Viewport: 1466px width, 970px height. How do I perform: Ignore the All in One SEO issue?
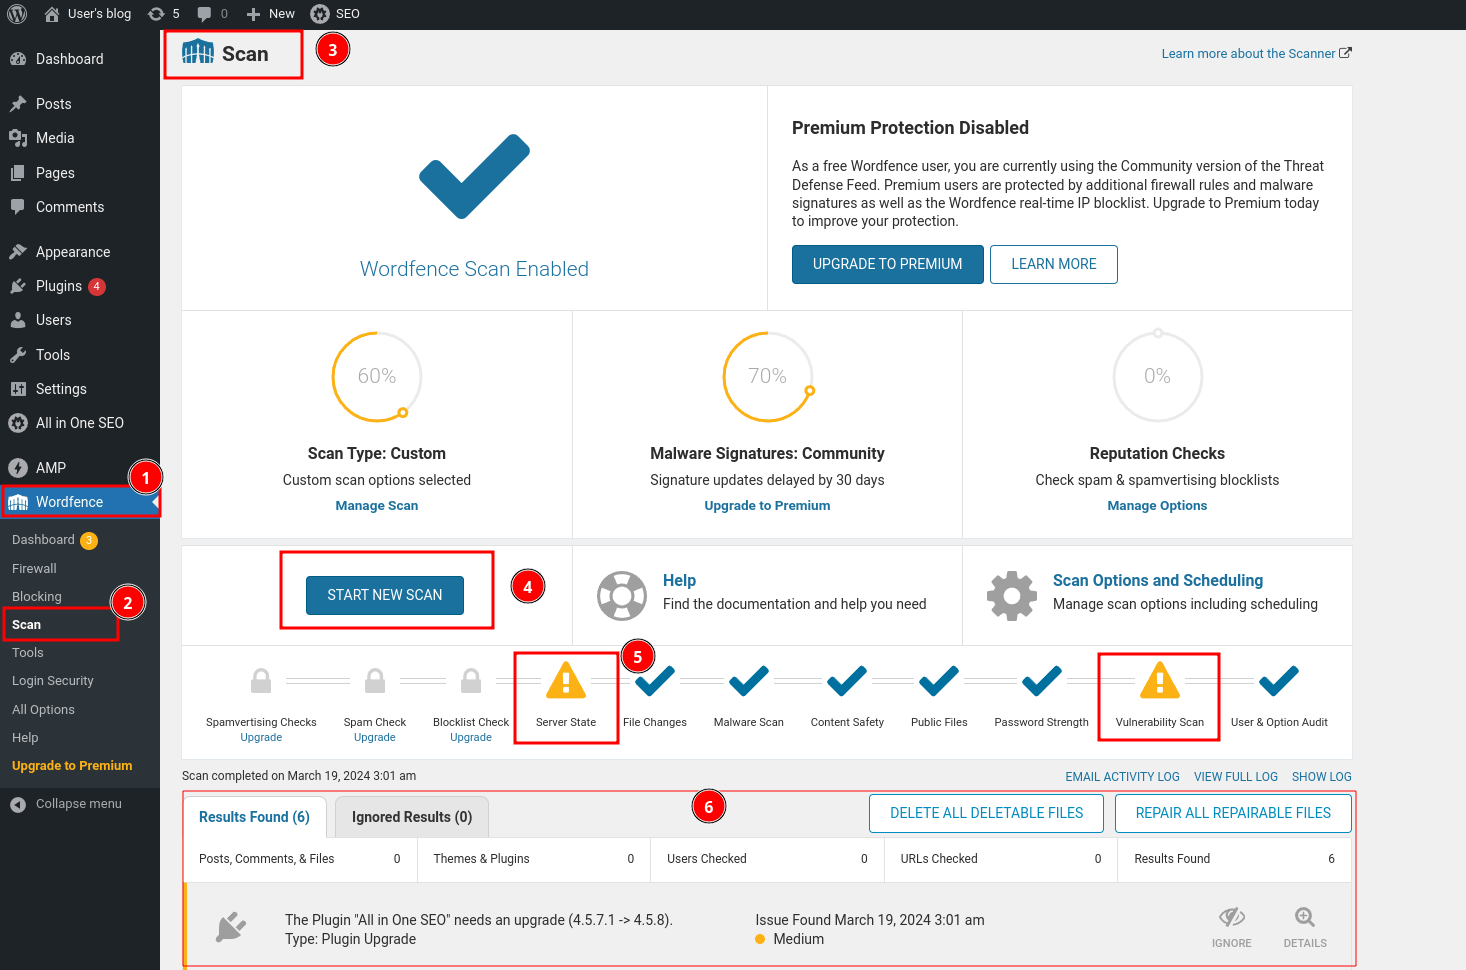coord(1231,927)
